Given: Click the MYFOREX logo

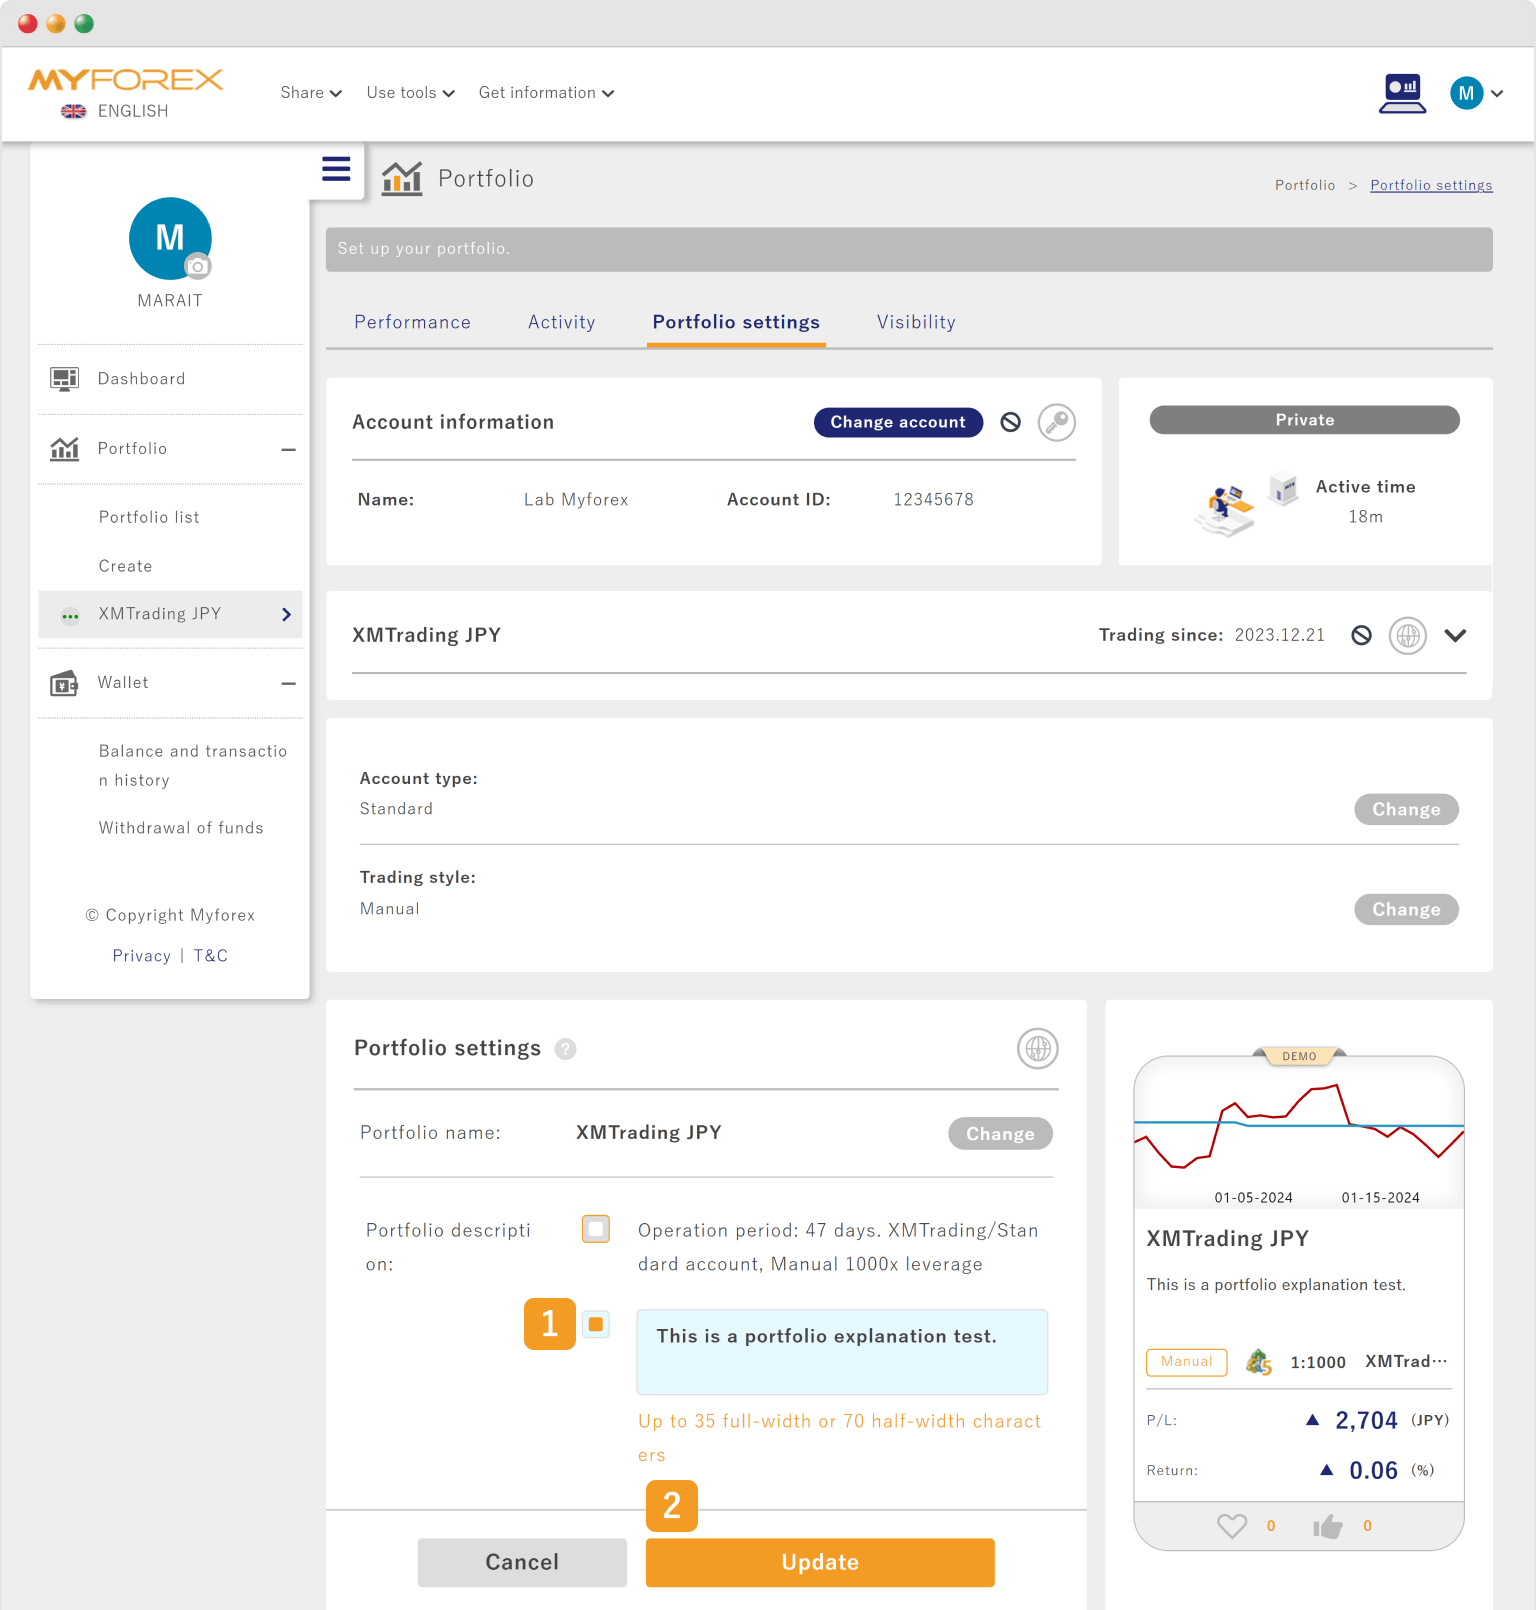Looking at the screenshot, I should click(x=125, y=80).
